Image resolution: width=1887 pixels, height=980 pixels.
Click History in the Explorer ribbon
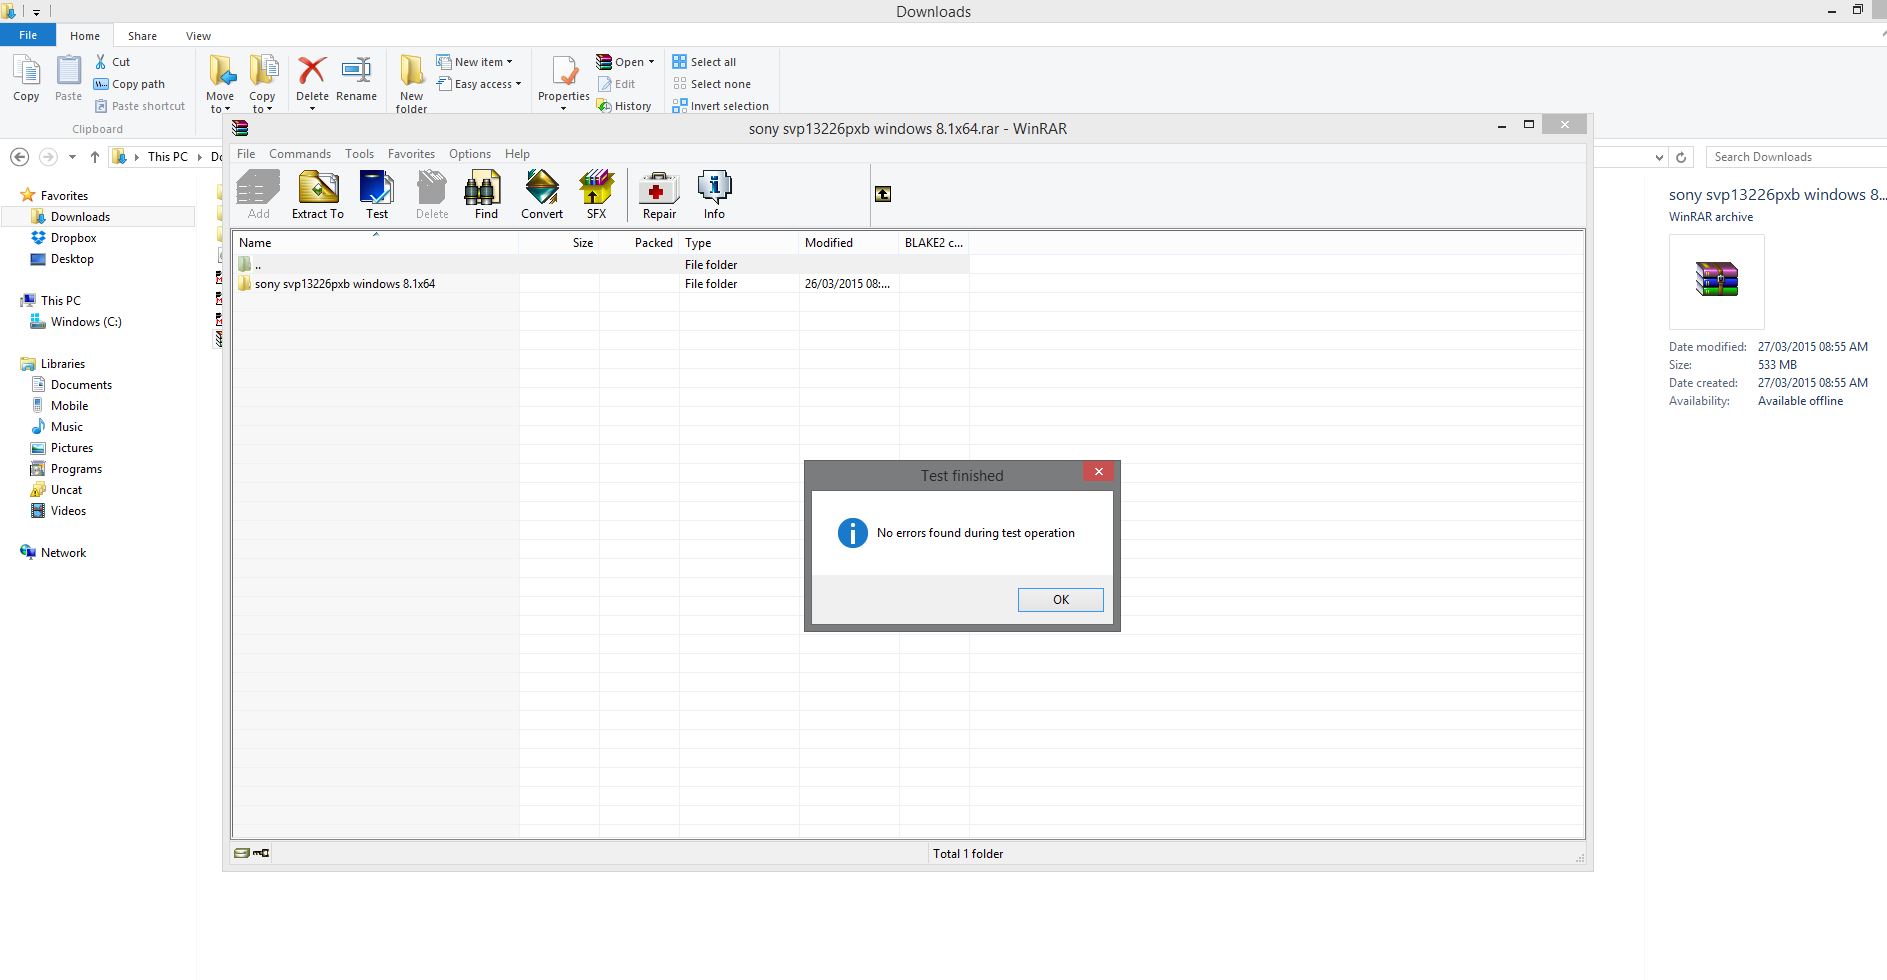point(624,106)
